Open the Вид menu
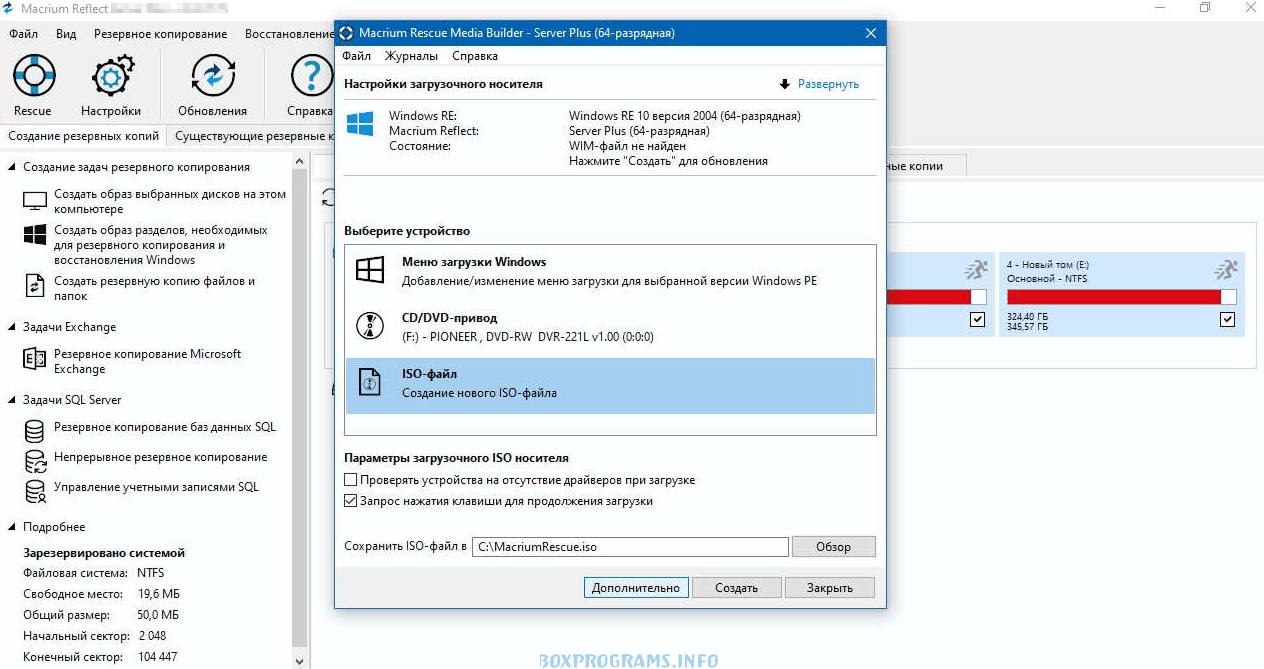This screenshot has width=1264, height=669. tap(66, 33)
